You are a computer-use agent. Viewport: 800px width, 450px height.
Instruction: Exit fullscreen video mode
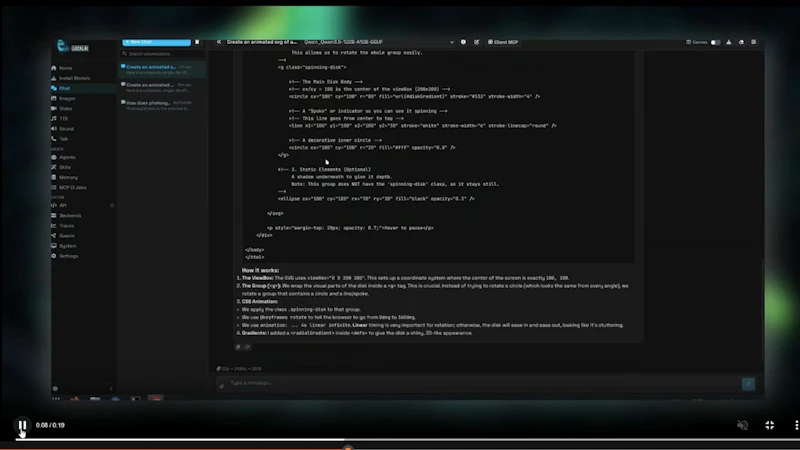point(770,425)
